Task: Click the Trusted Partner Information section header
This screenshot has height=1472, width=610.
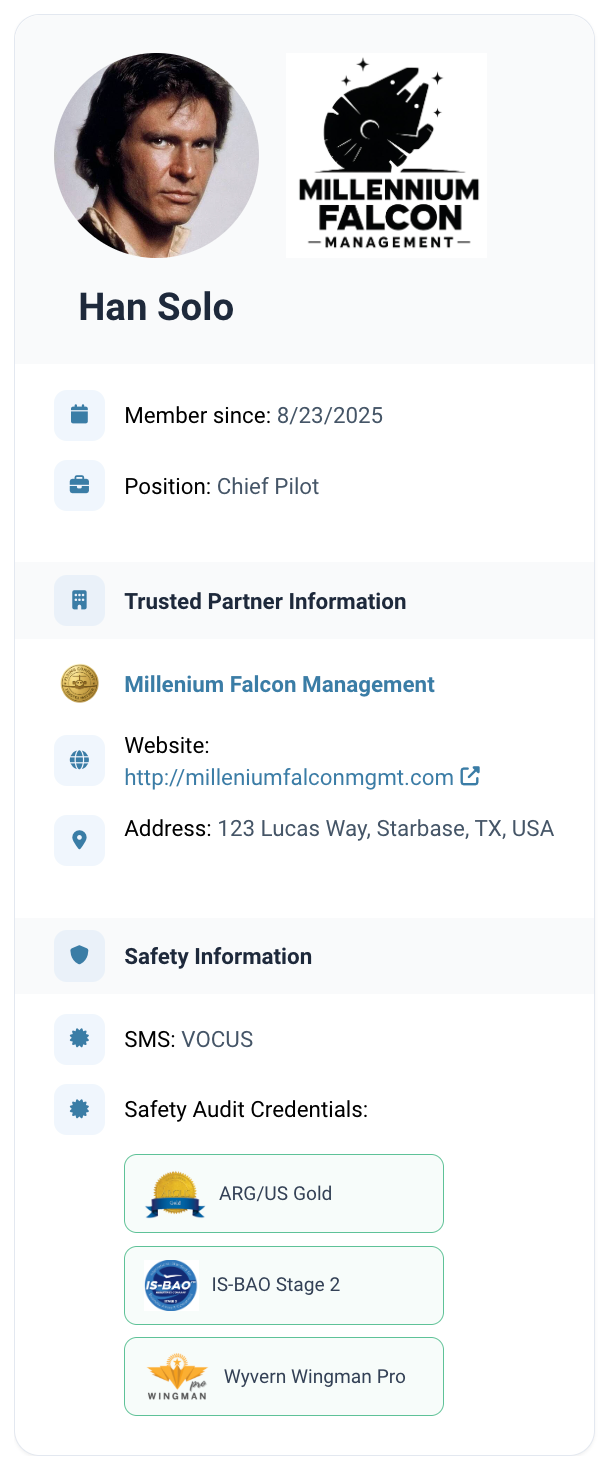Action: coord(265,601)
